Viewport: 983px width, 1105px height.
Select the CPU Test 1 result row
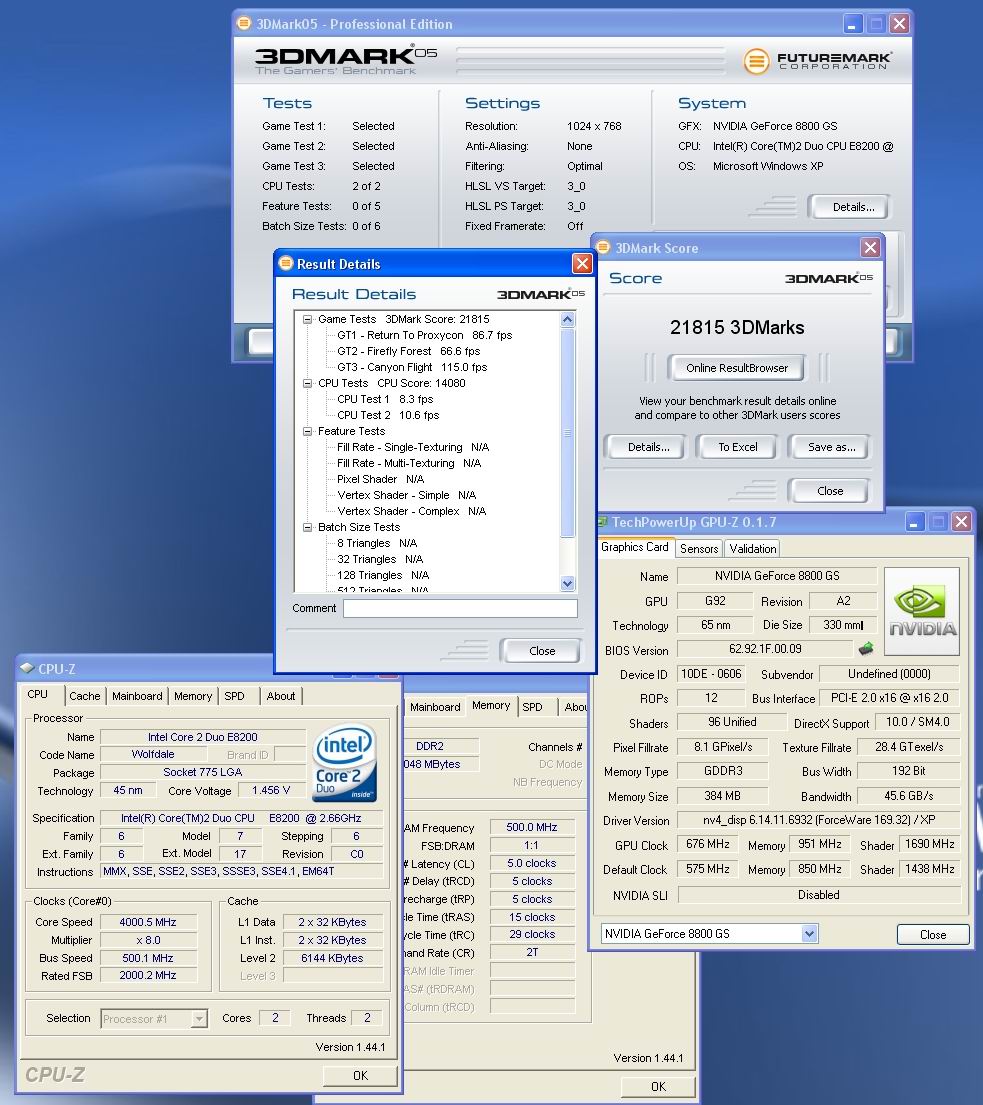tap(385, 399)
